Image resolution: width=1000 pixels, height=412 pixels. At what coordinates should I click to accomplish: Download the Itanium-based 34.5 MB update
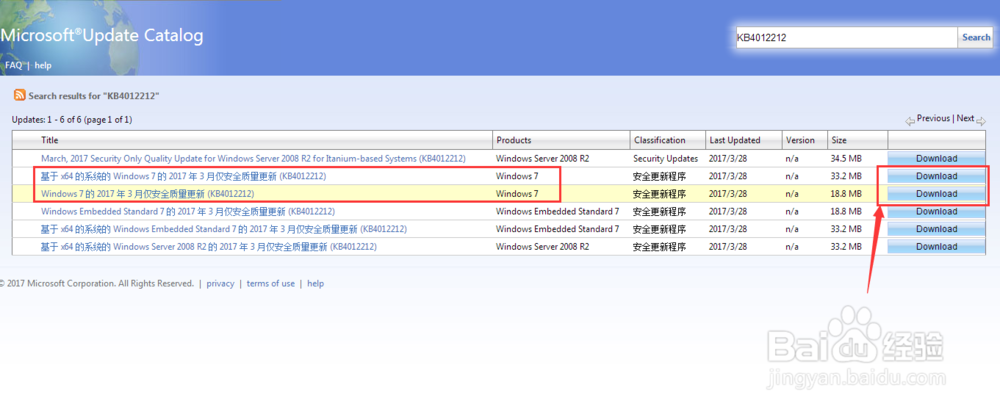tap(936, 158)
